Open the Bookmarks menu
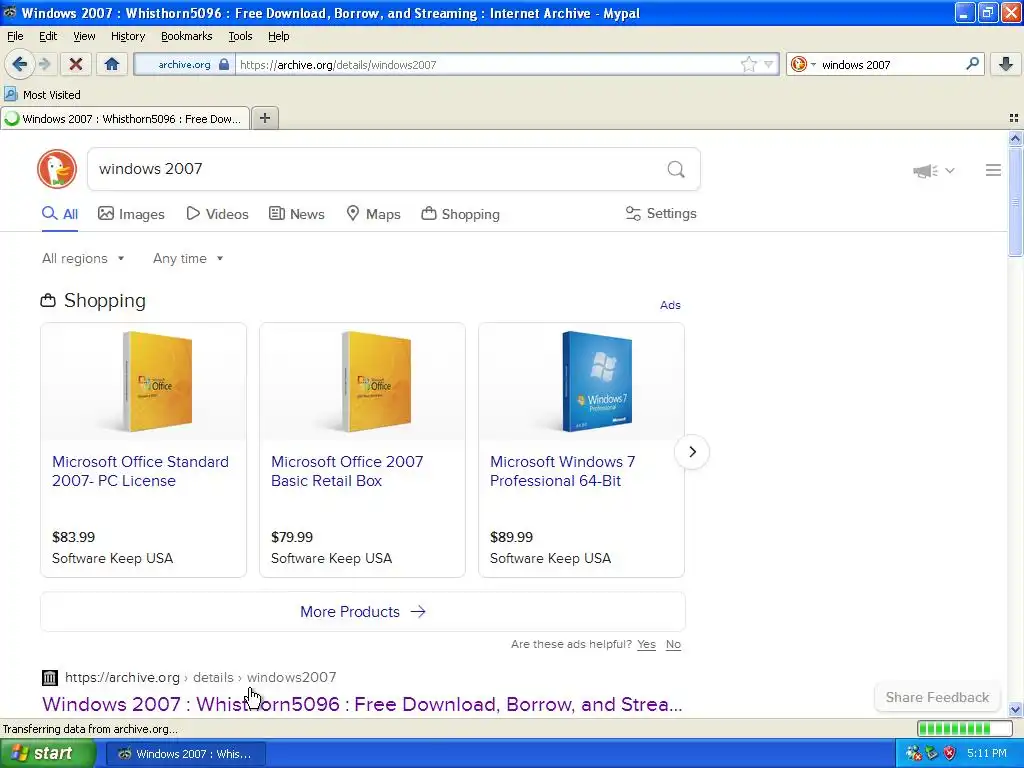The width and height of the screenshot is (1024, 768). point(186,36)
